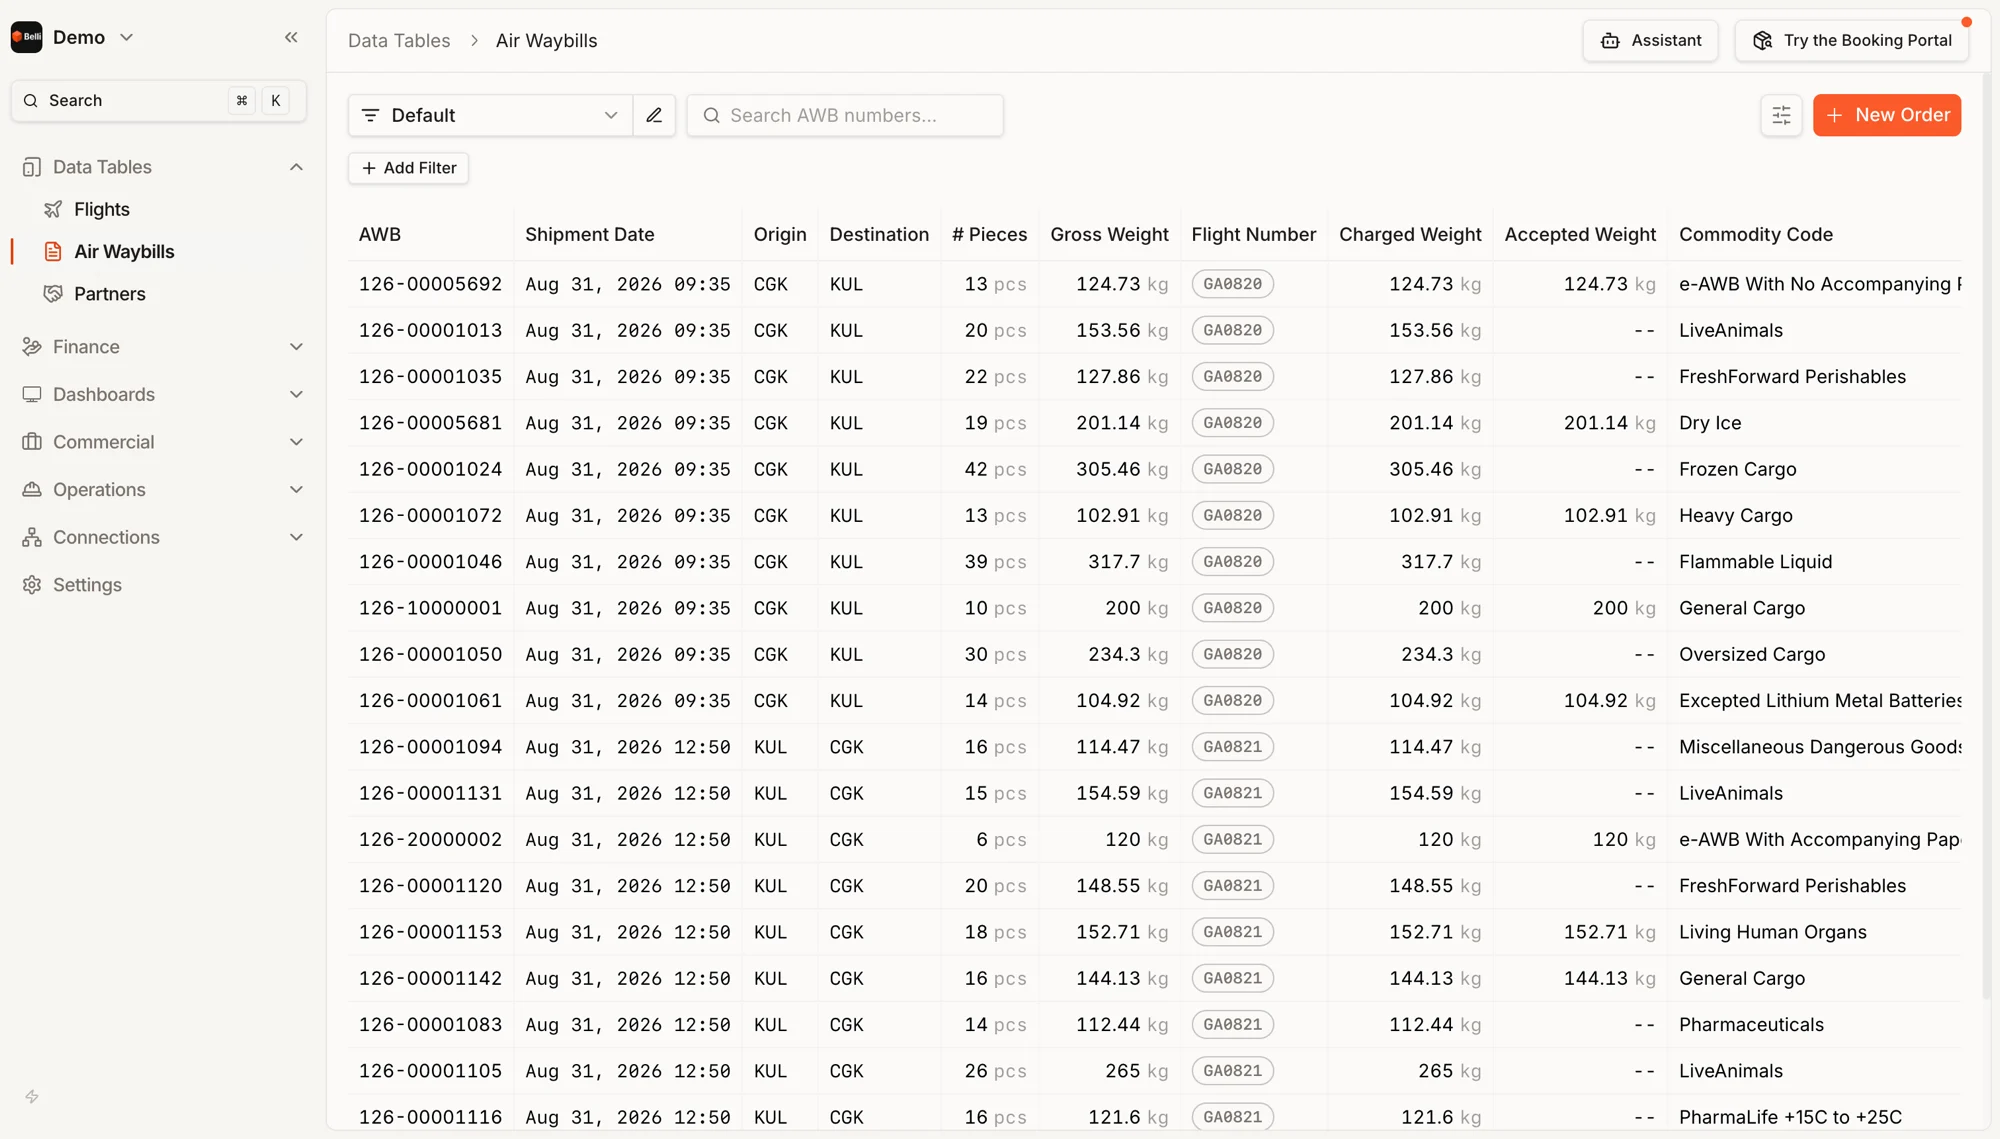Click the Shipment Date column header
Viewport: 2000px width, 1139px height.
point(590,234)
